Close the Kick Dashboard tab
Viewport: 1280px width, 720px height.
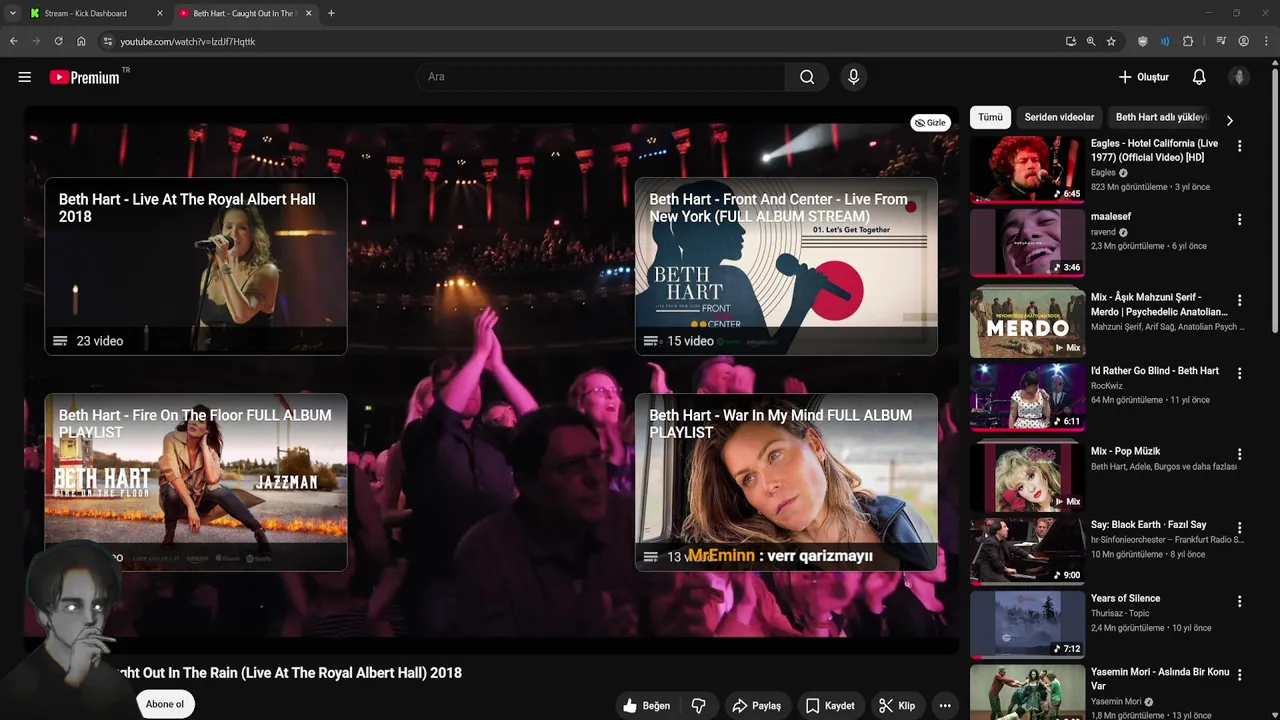click(160, 13)
